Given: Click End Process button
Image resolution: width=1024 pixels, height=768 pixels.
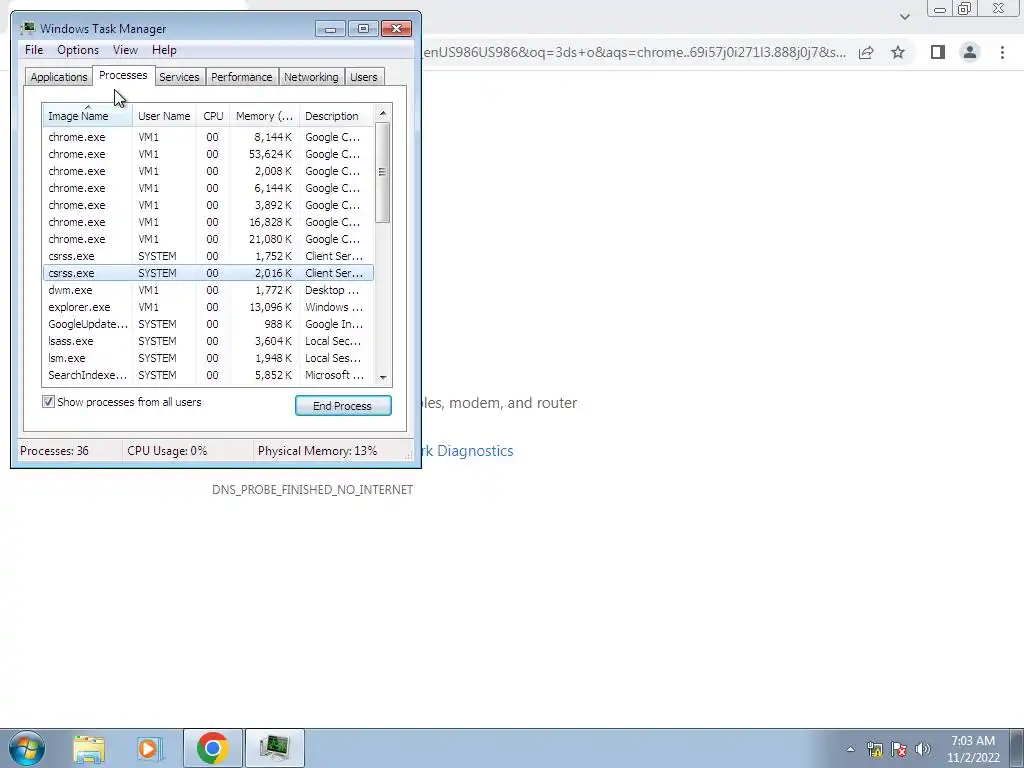Looking at the screenshot, I should [343, 406].
